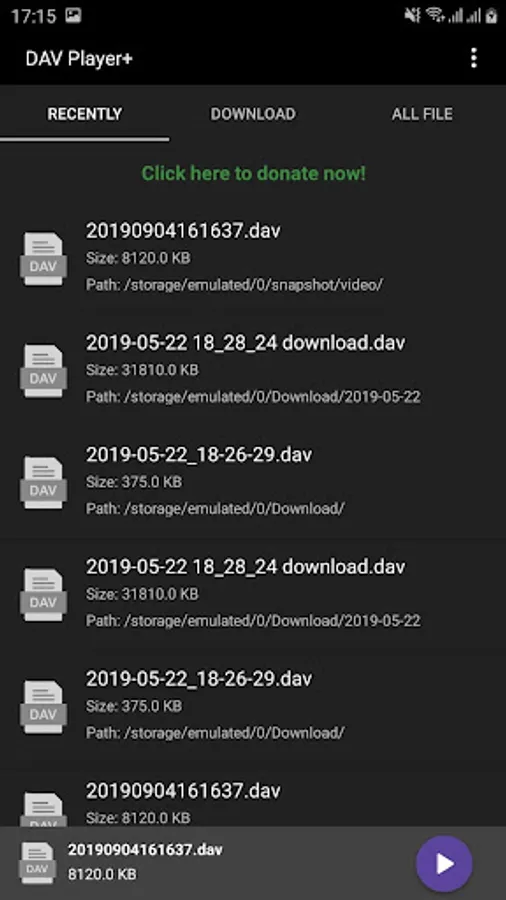
Task: Tap the battery icon in status bar
Action: click(x=491, y=15)
